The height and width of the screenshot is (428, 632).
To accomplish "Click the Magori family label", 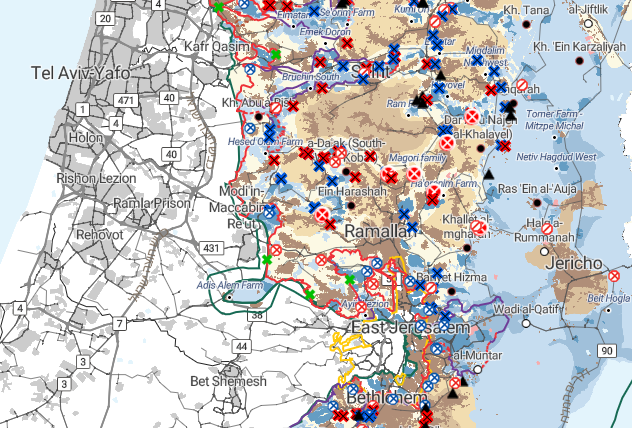I will 418,158.
